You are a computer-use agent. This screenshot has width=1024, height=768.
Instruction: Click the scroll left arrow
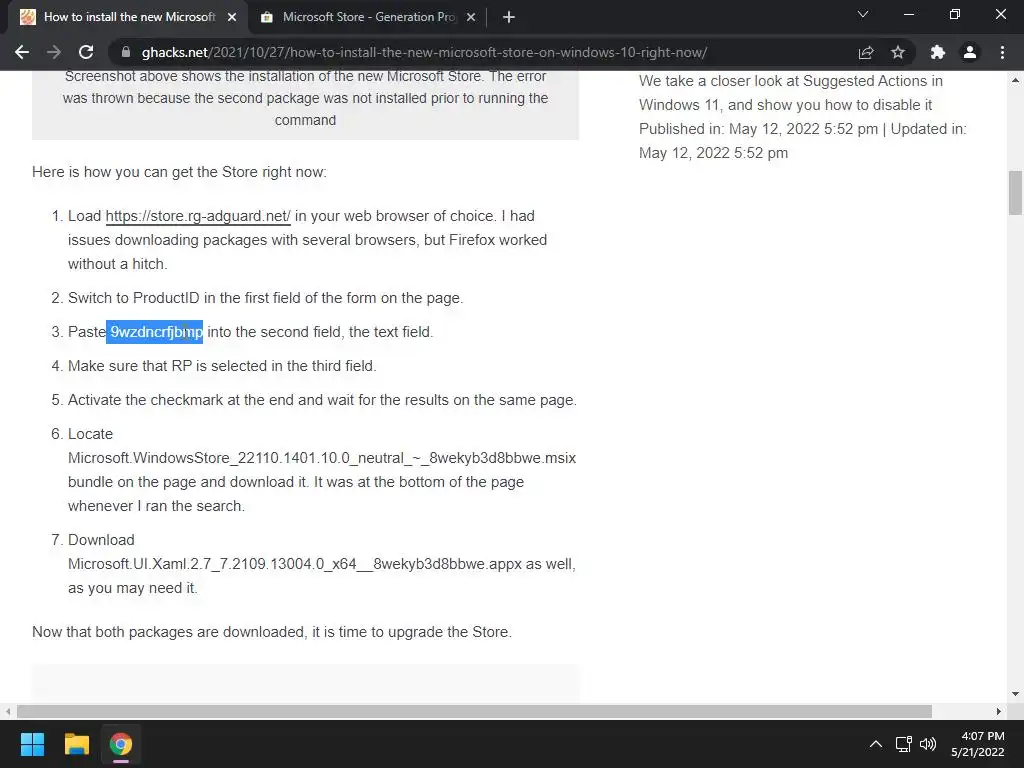8,711
